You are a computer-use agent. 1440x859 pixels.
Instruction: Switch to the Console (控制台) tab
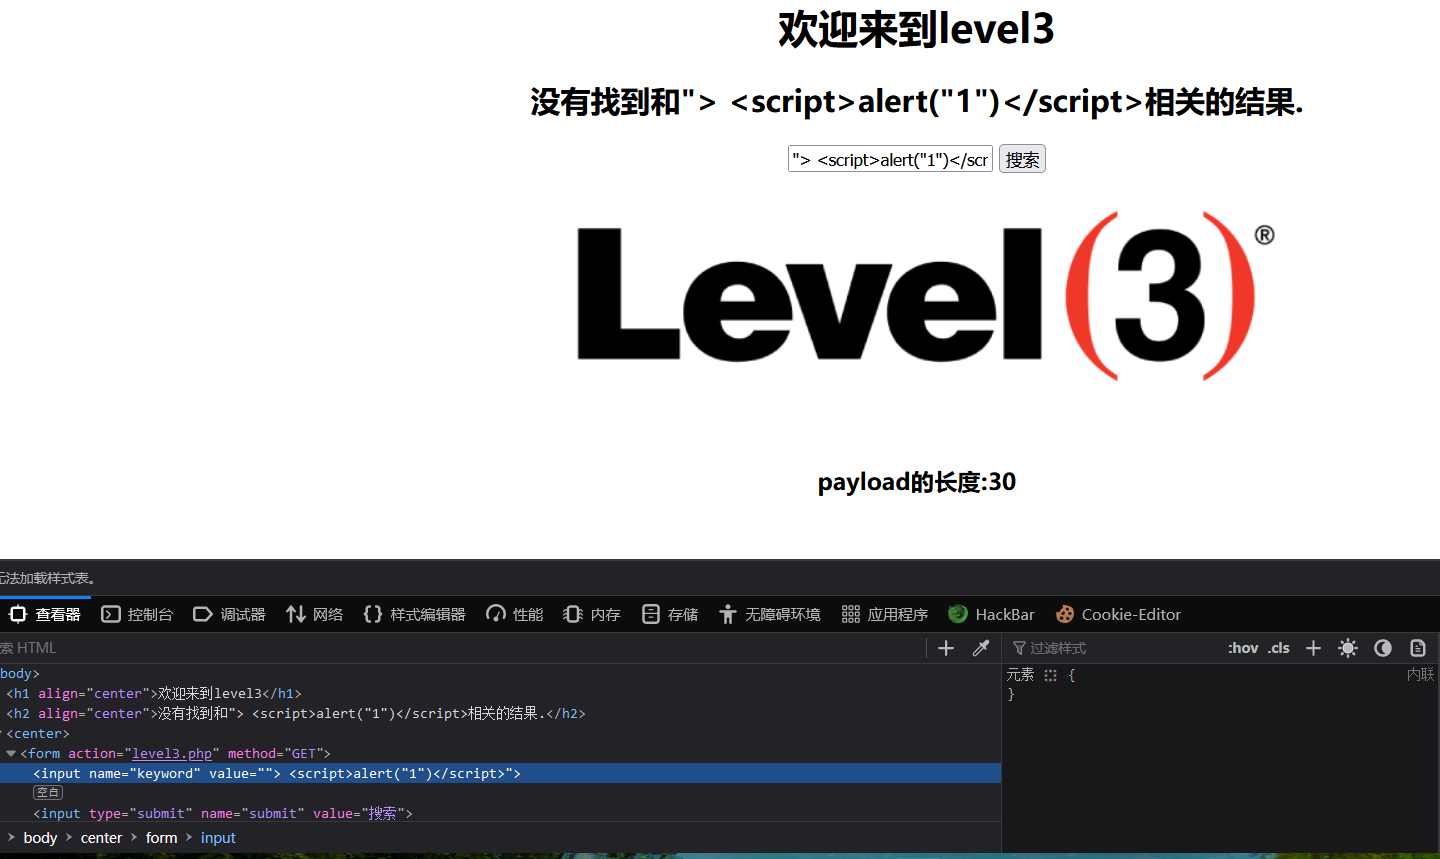pos(138,614)
